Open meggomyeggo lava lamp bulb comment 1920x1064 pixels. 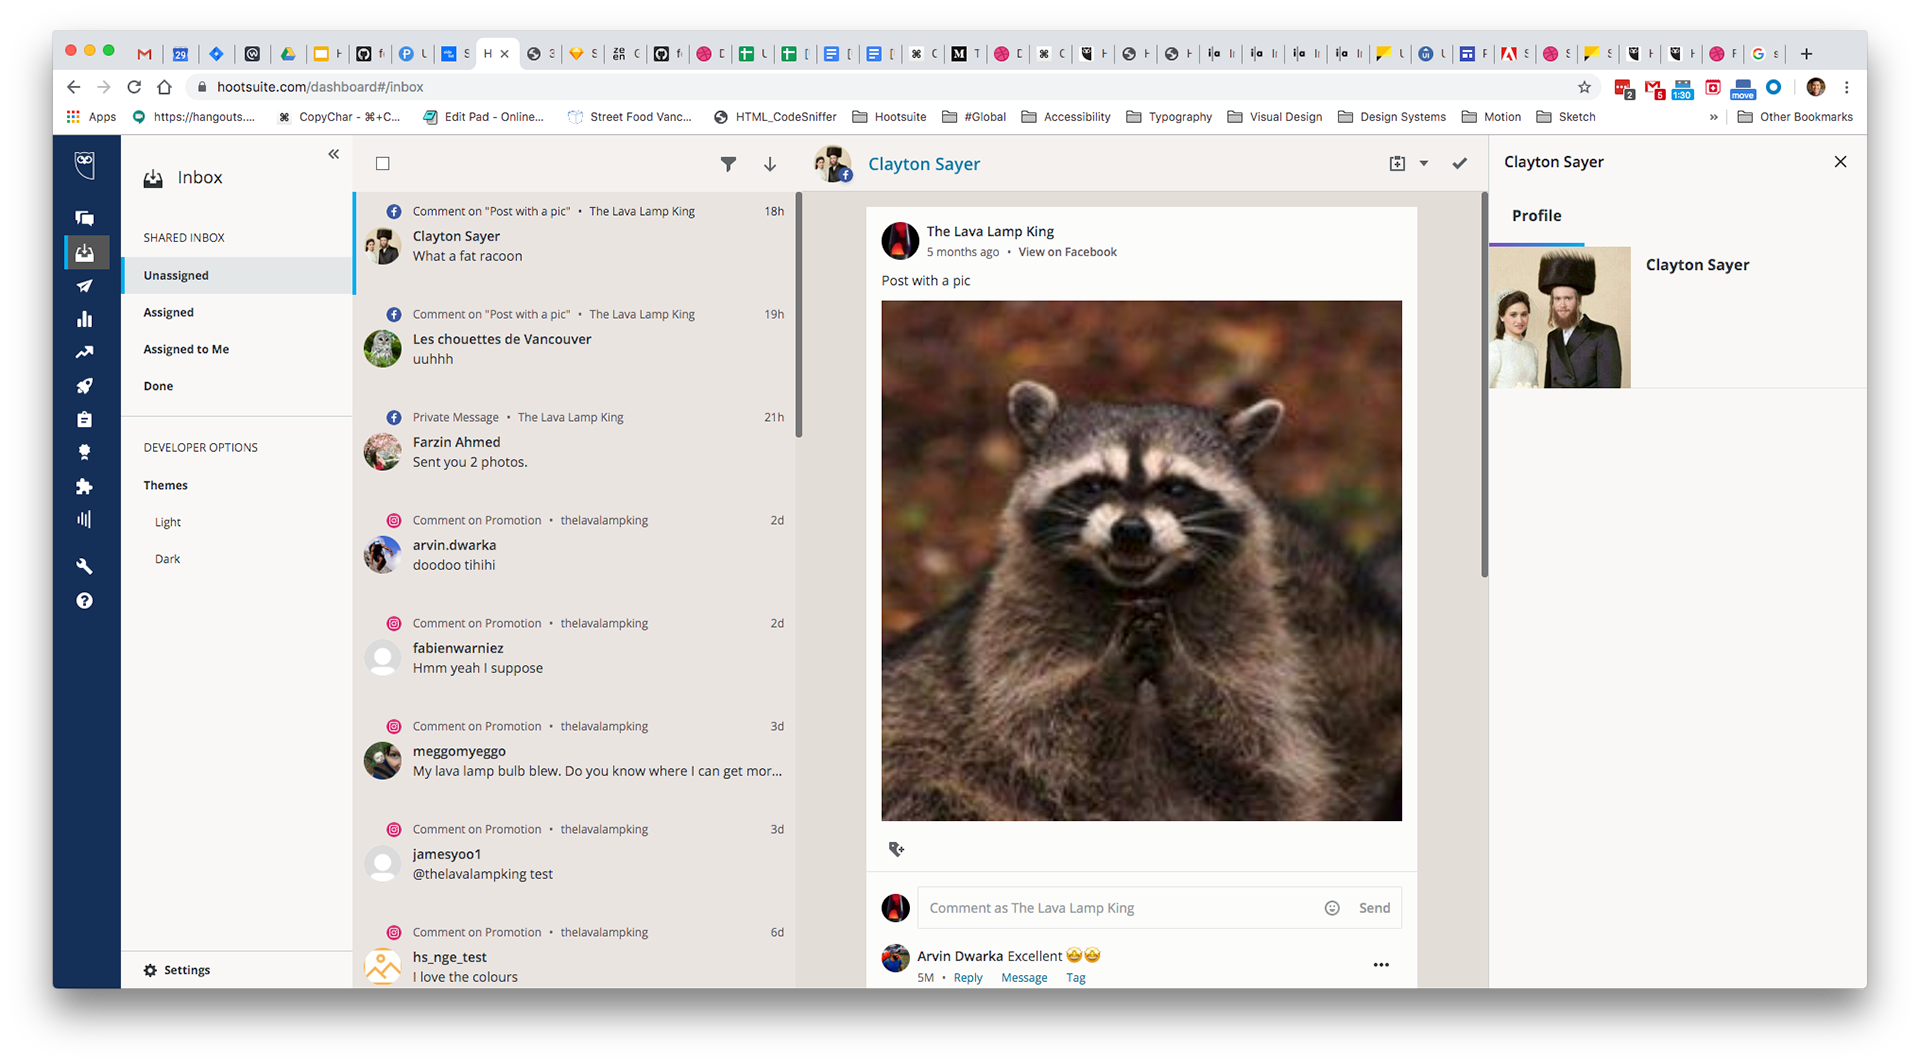pos(575,758)
